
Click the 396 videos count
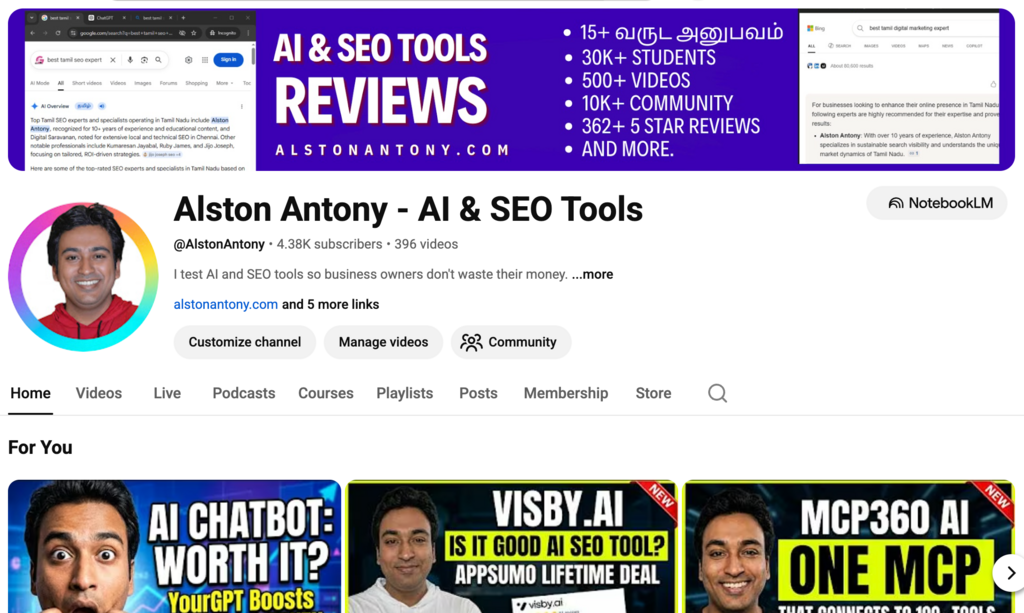(x=426, y=244)
